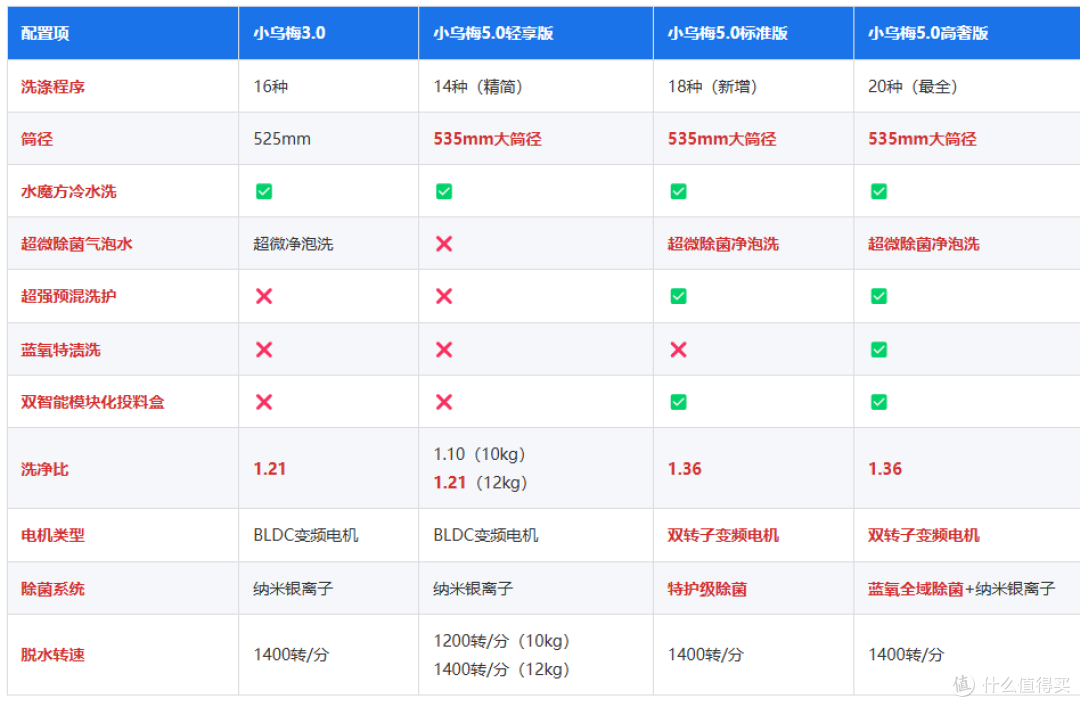Image resolution: width=1080 pixels, height=707 pixels.
Task: Click the 水魔方冷水洗 row label
Action: [68, 192]
